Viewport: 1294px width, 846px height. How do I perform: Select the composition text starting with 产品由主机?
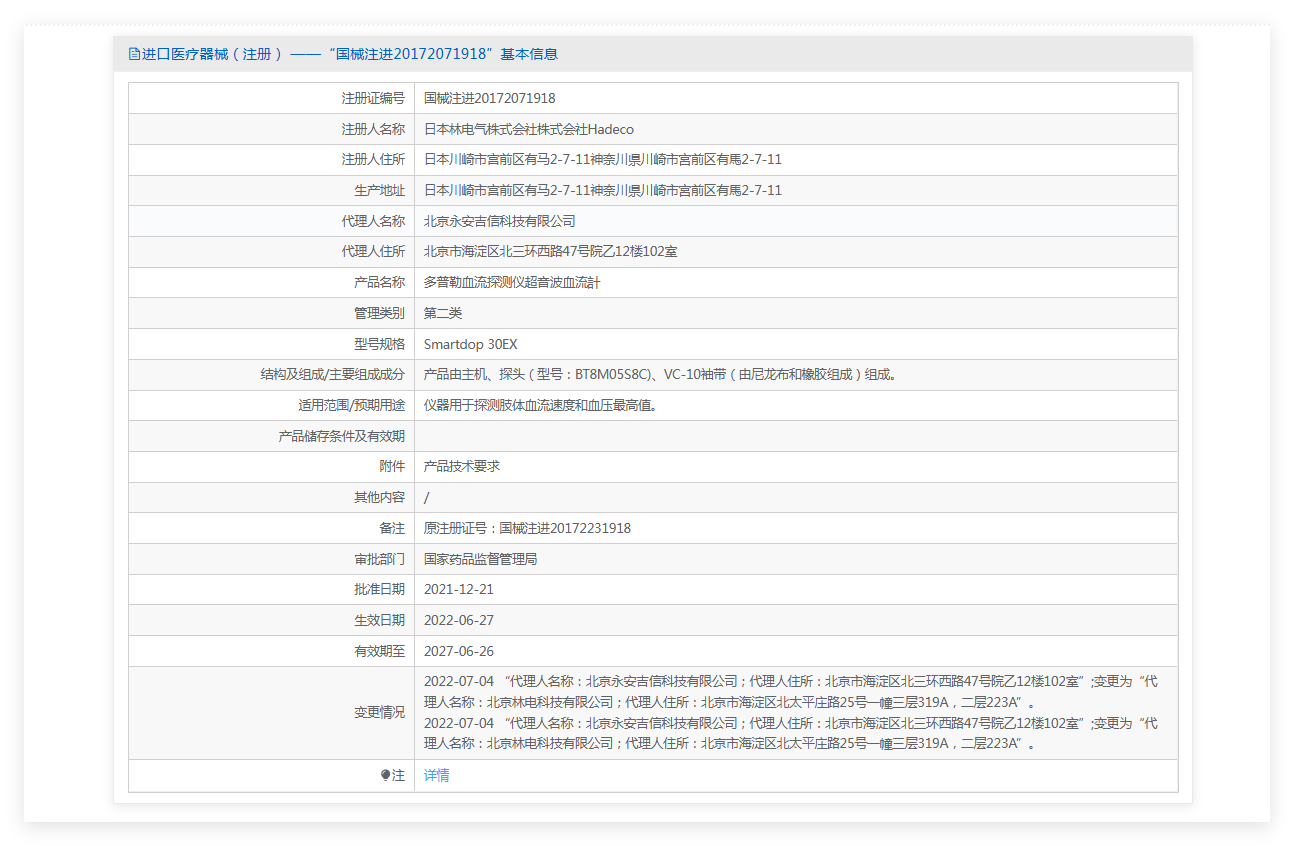[660, 375]
